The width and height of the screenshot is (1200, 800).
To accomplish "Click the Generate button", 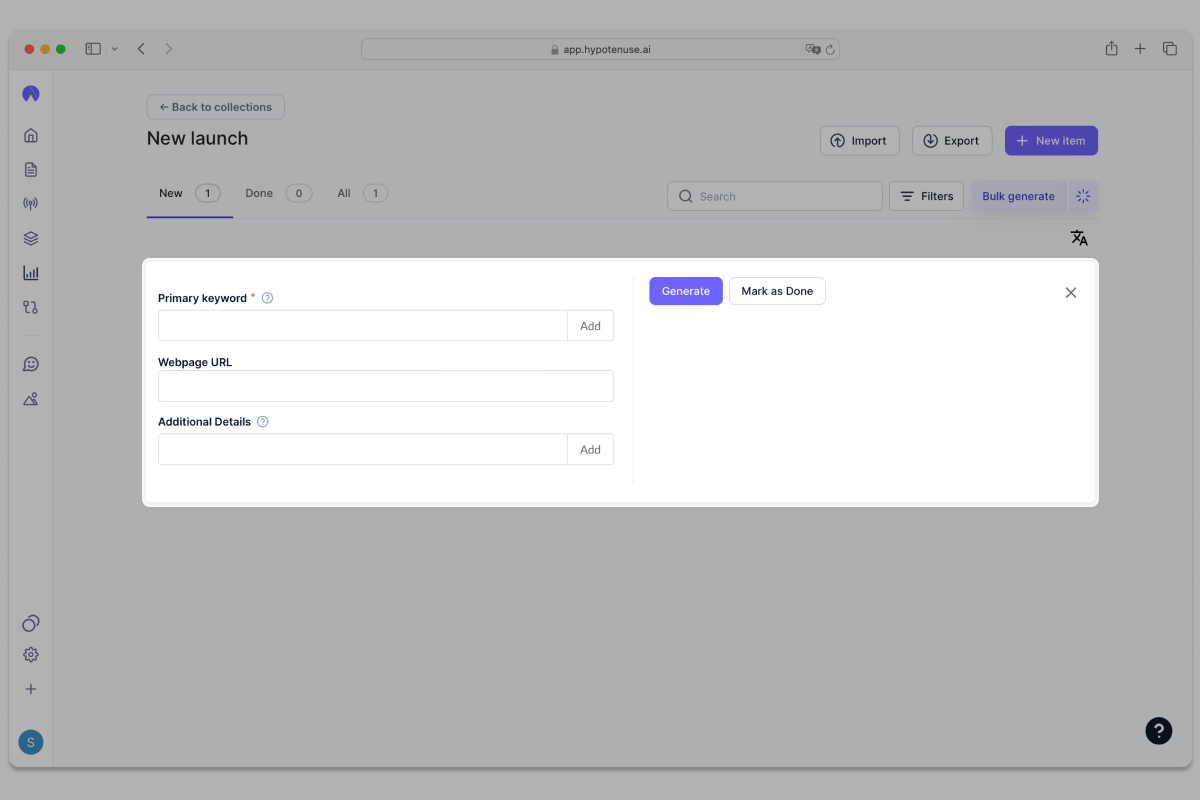I will (x=685, y=291).
